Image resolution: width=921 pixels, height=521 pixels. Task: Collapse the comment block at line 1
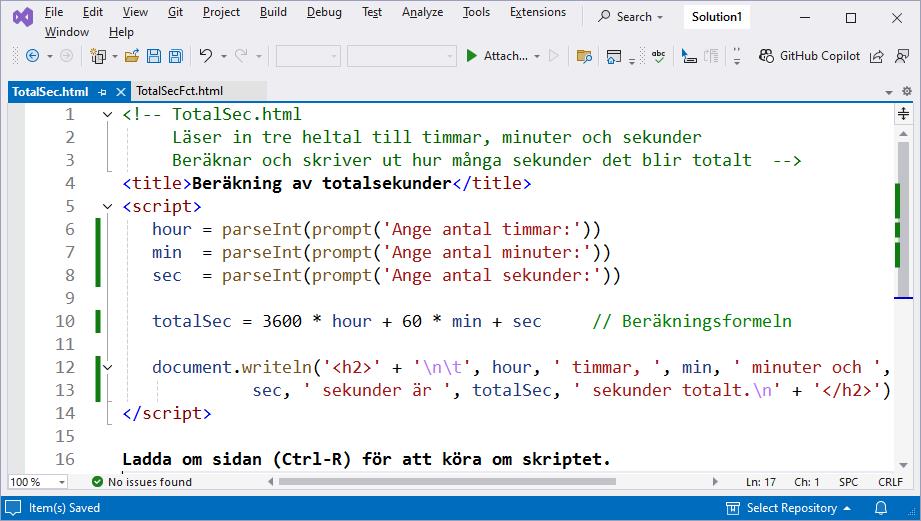click(108, 115)
